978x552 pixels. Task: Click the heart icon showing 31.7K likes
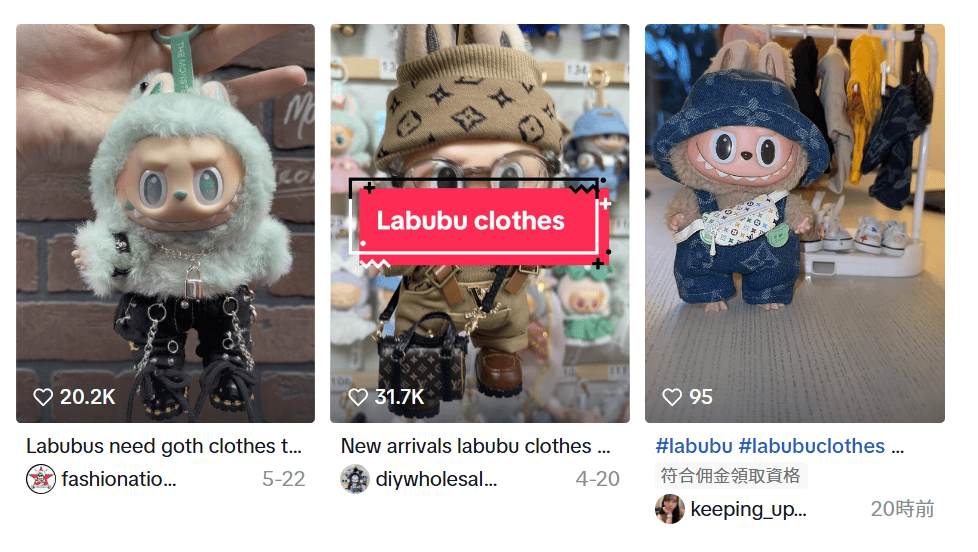pyautogui.click(x=358, y=397)
